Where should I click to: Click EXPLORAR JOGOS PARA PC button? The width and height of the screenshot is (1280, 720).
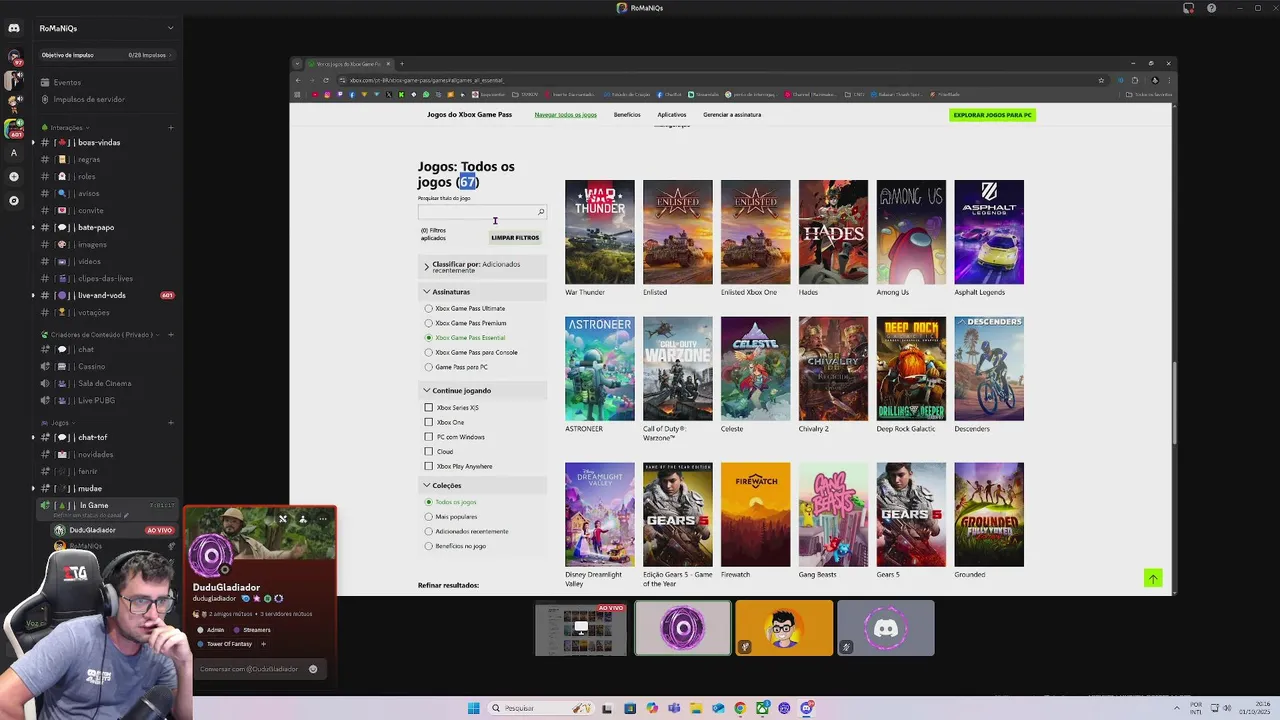click(x=992, y=115)
